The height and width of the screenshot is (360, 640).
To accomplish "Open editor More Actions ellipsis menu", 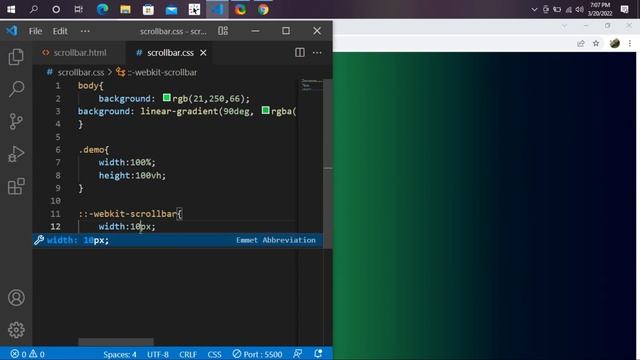I will click(317, 52).
